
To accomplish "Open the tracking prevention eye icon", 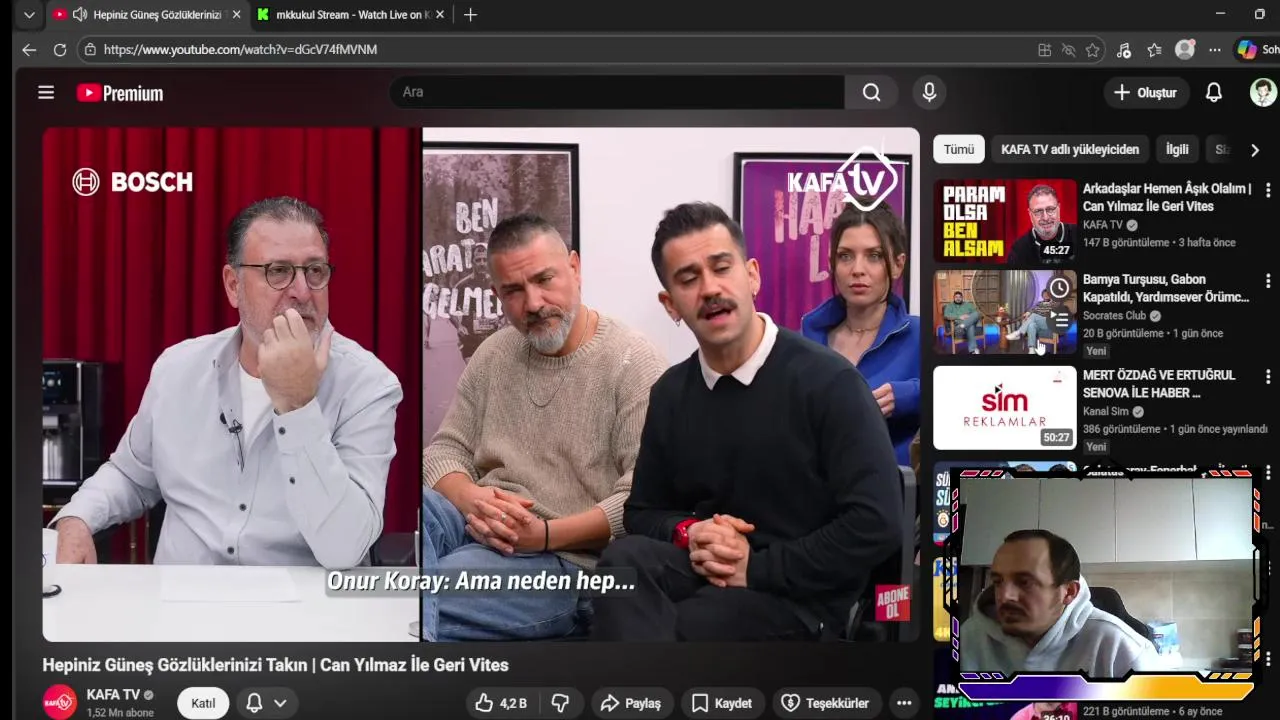I will pyautogui.click(x=1068, y=50).
